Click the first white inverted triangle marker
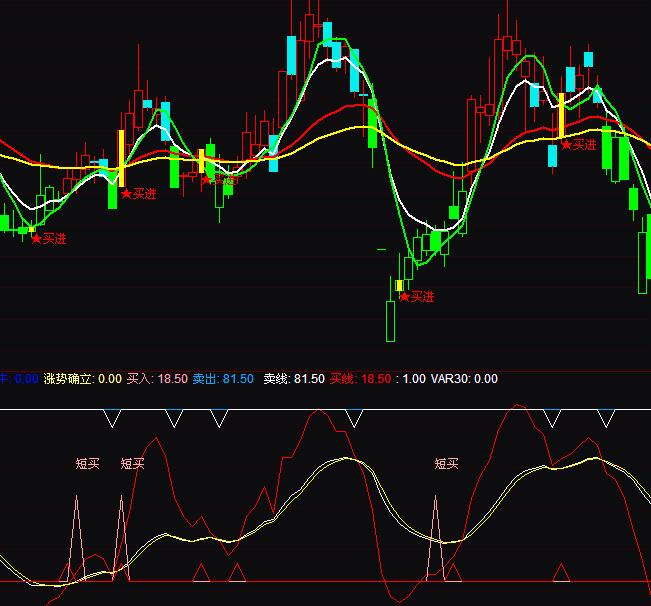This screenshot has width=651, height=606. pos(112,418)
